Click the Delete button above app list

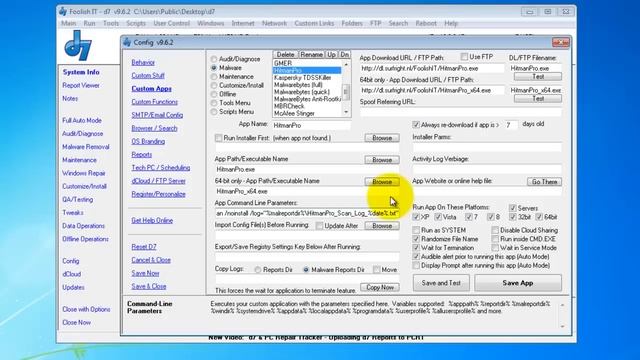click(x=285, y=54)
